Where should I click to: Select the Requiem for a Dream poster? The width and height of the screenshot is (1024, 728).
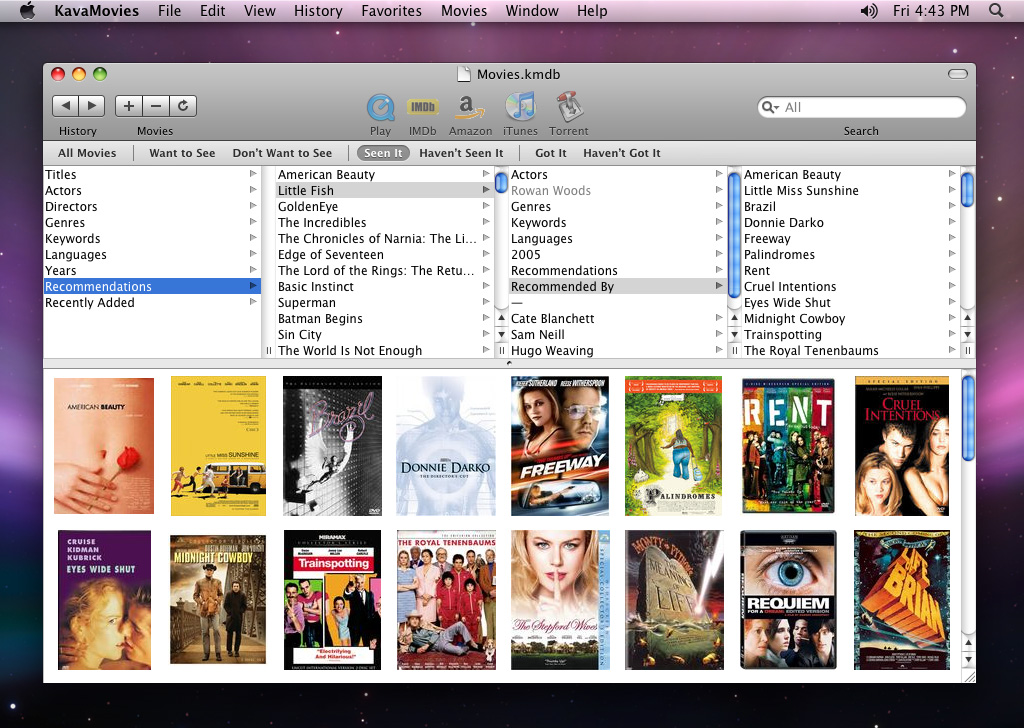tap(788, 600)
